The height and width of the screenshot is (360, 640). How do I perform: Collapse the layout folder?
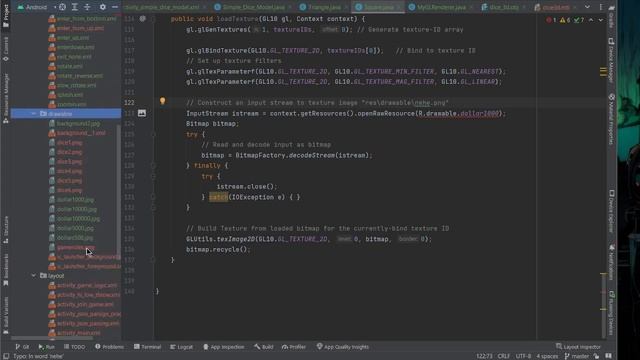(33, 276)
